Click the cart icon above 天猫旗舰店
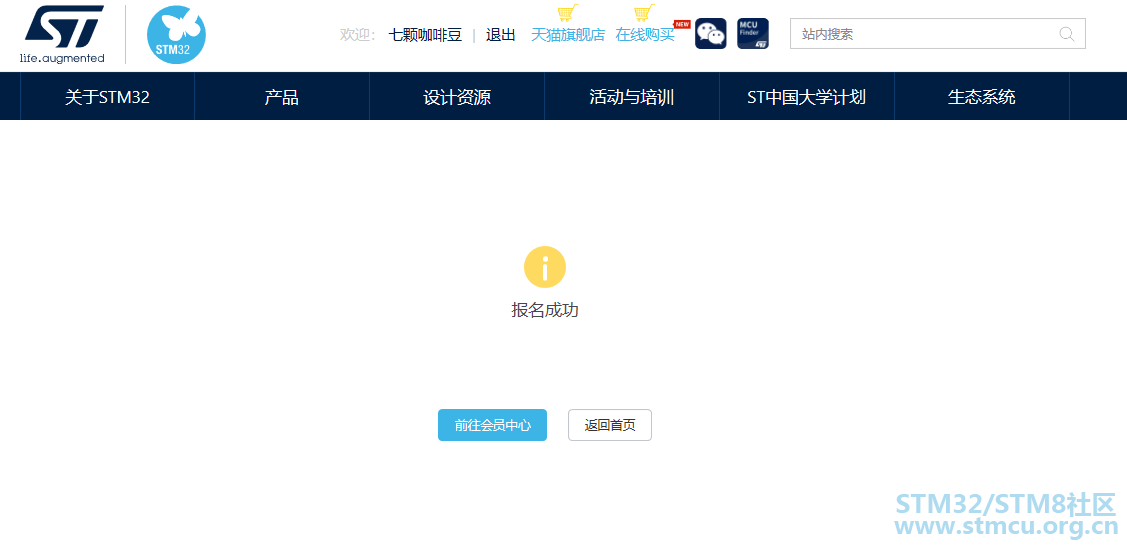 (x=568, y=13)
